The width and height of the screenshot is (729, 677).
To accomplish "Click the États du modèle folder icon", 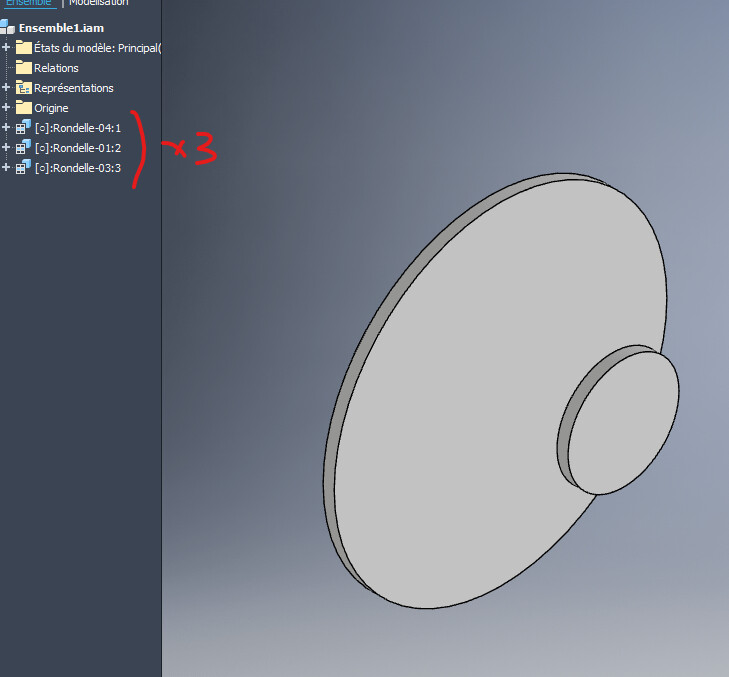I will click(24, 48).
